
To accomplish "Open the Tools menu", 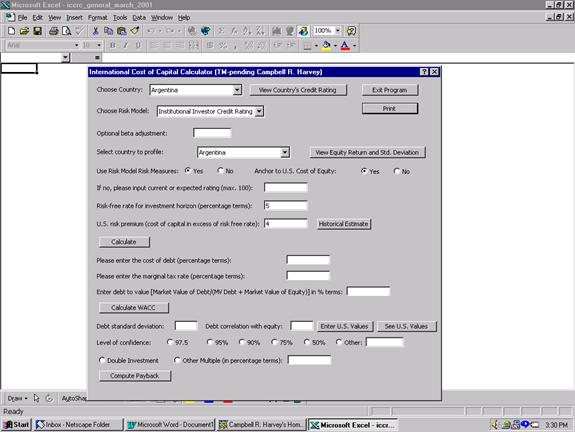I will click(120, 18).
